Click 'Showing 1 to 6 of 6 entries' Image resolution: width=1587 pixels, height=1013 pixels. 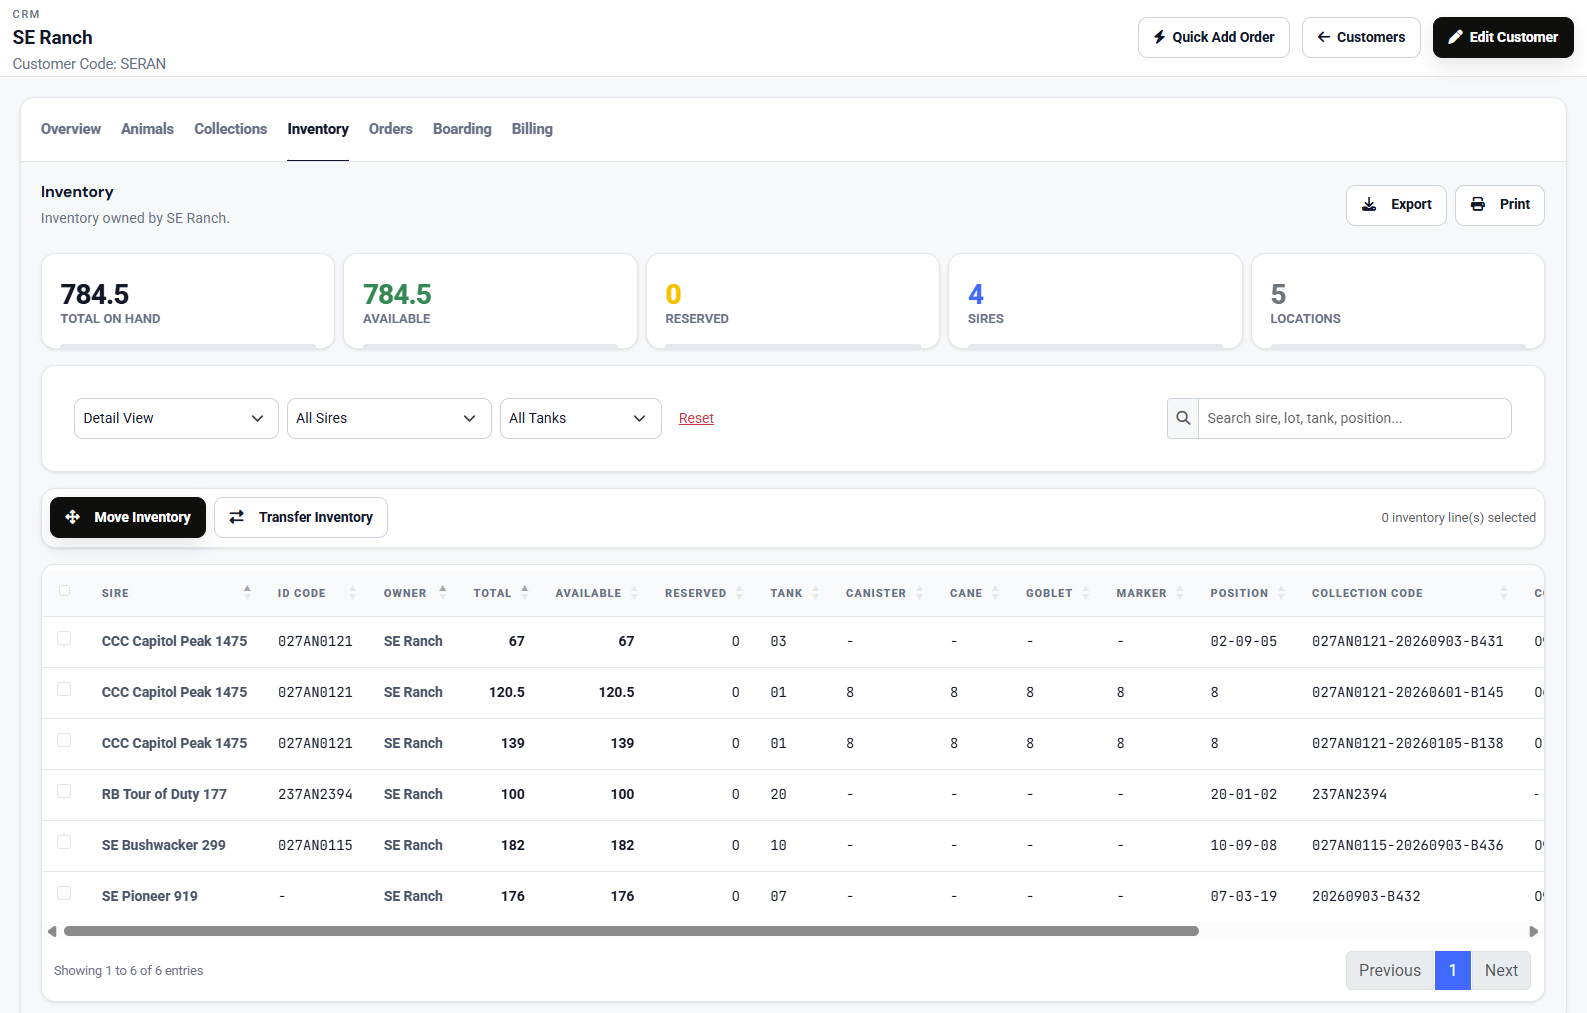129,971
